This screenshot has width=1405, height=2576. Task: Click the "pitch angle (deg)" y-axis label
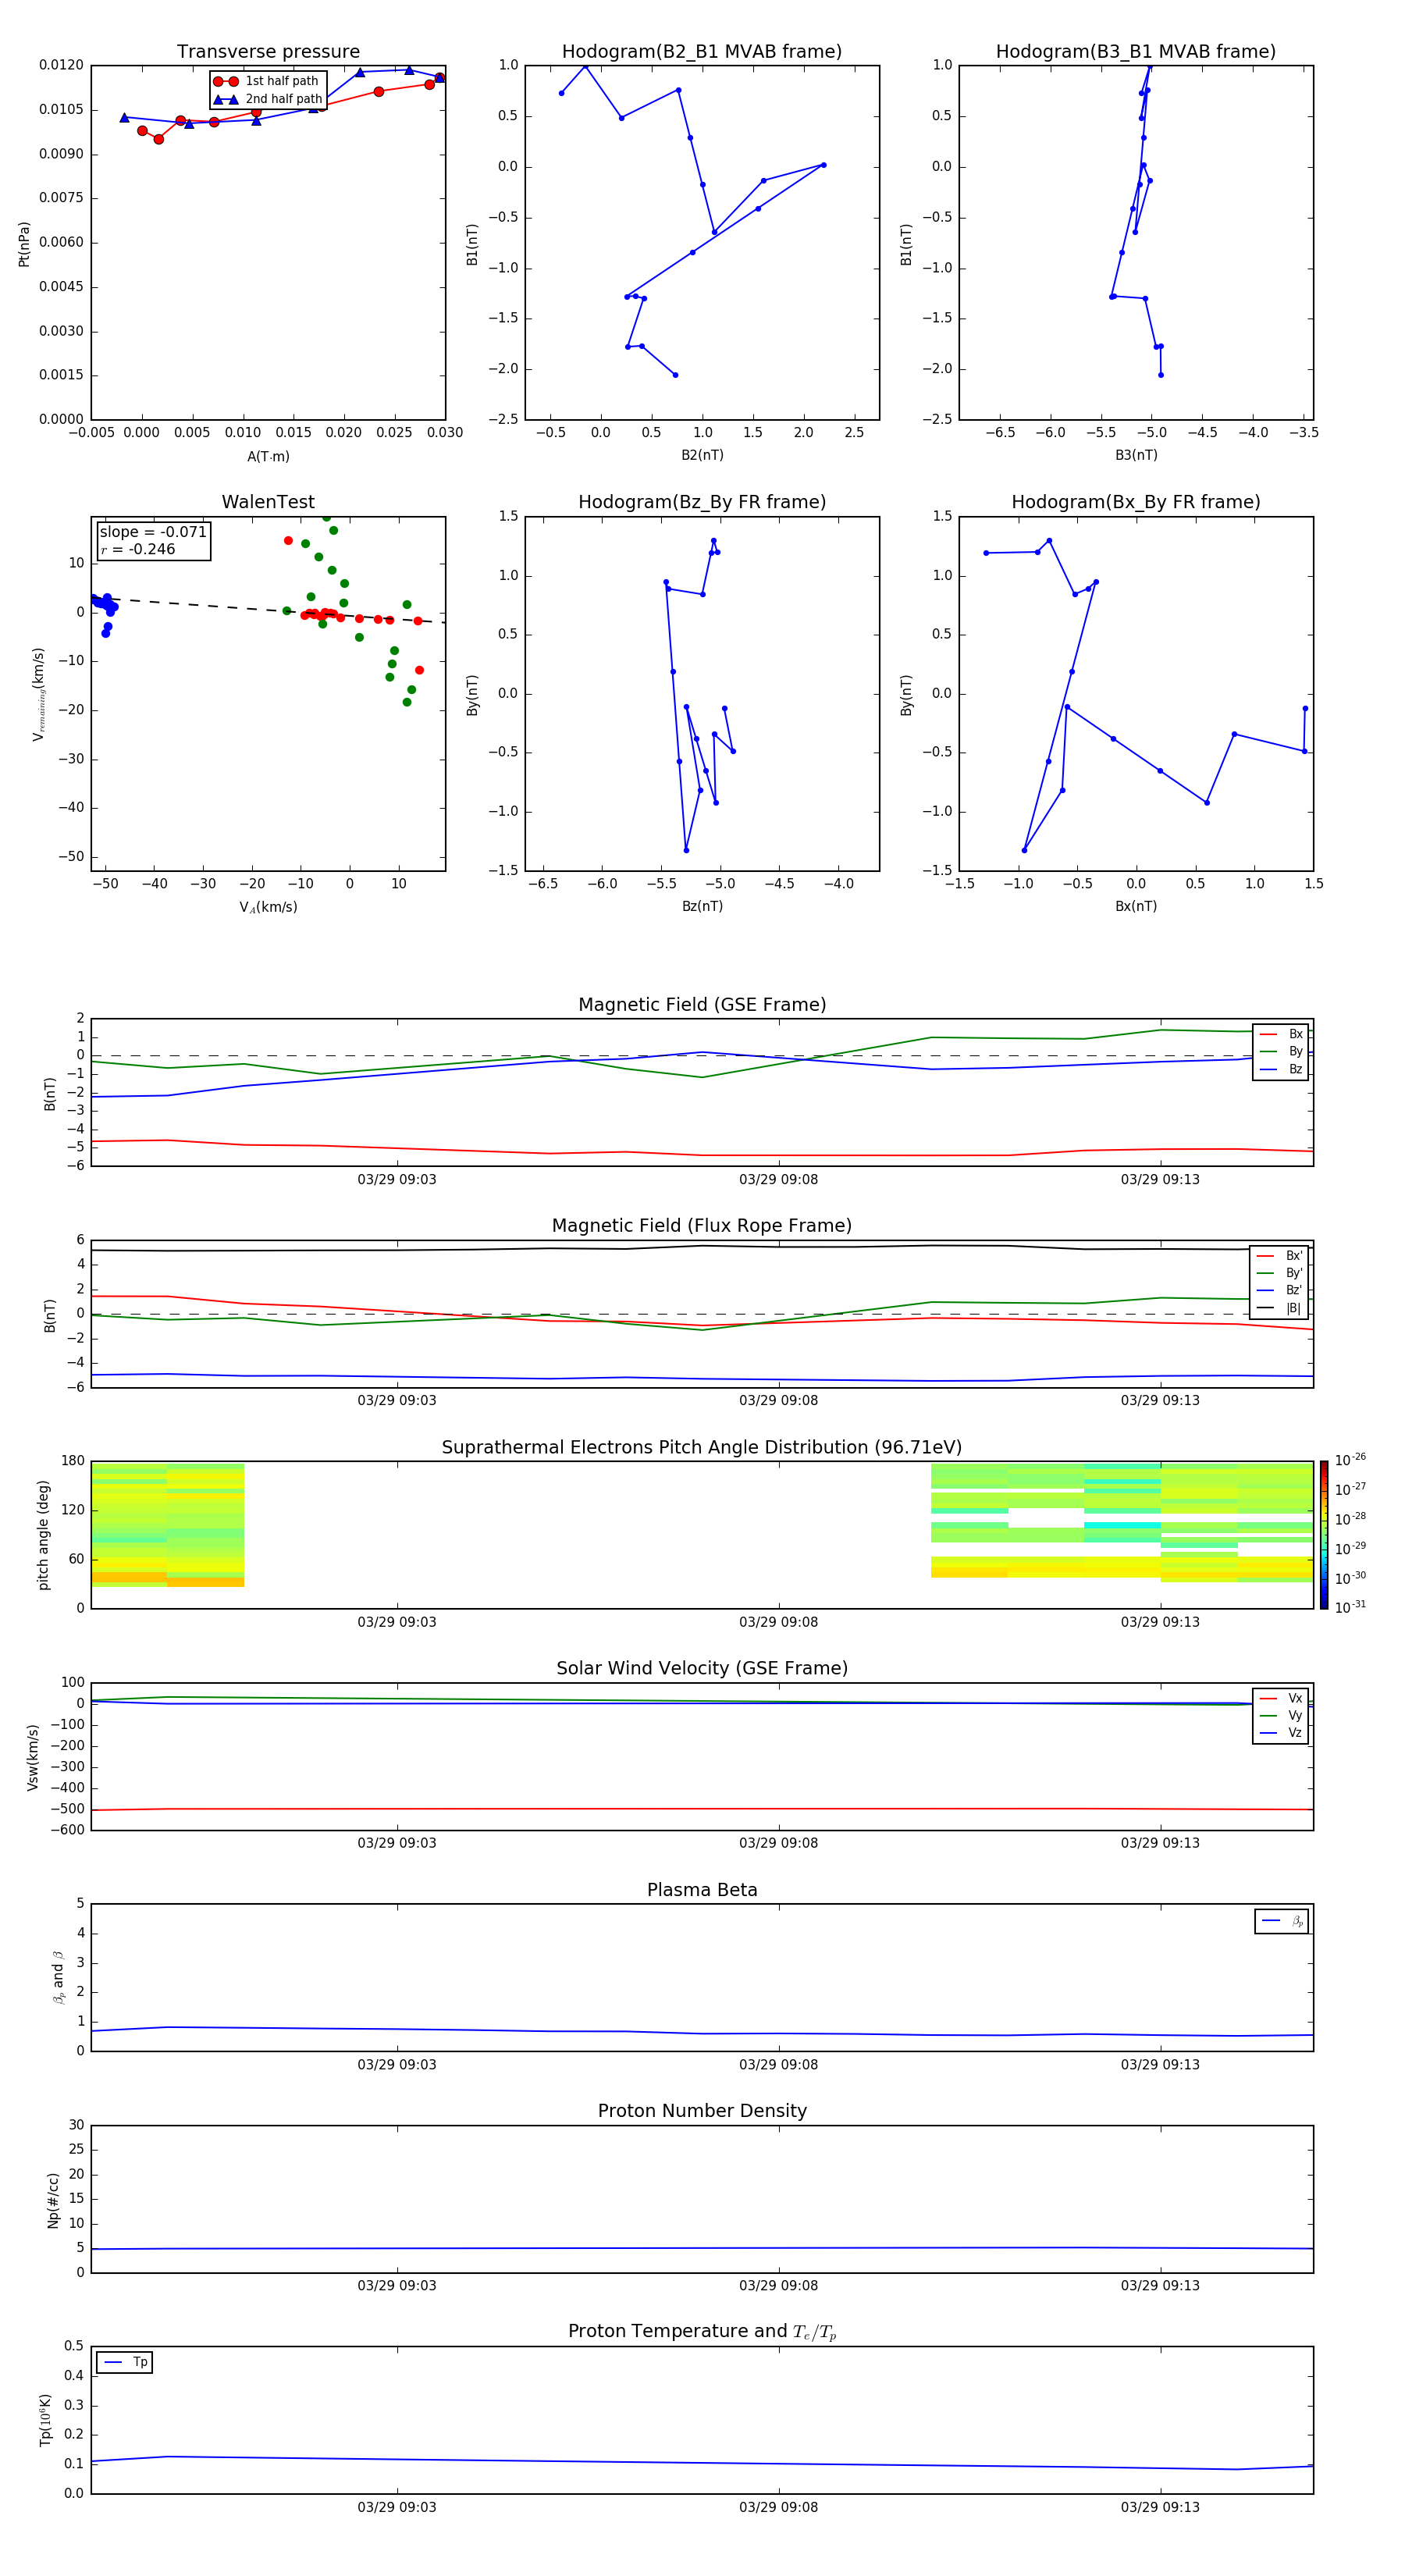43,1535
